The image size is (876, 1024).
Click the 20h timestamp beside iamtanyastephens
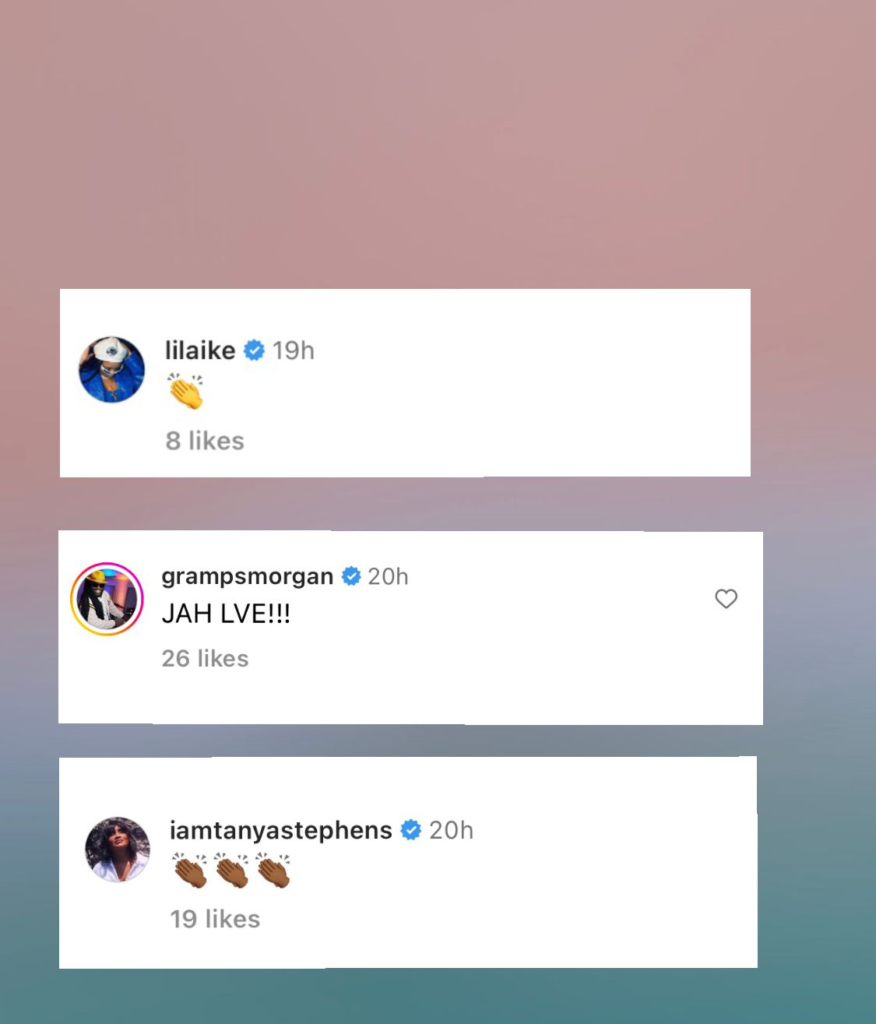(451, 830)
